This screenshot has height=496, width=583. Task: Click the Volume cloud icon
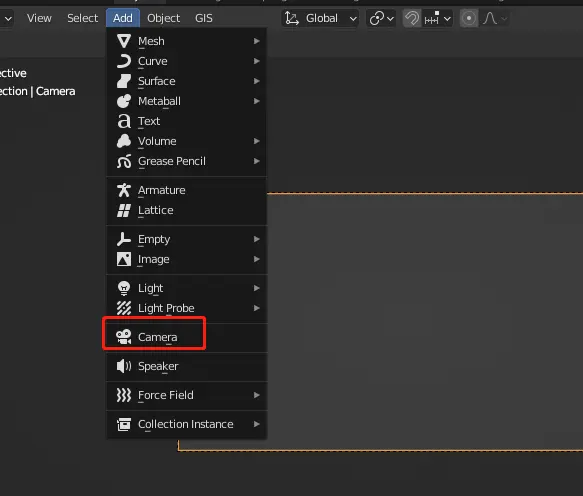pos(124,141)
